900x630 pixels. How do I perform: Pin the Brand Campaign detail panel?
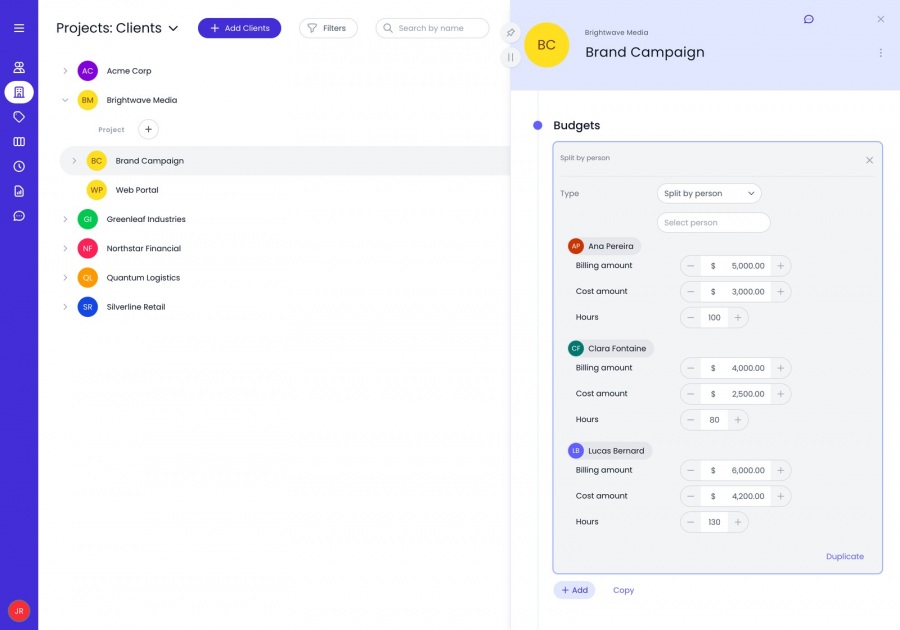click(510, 33)
